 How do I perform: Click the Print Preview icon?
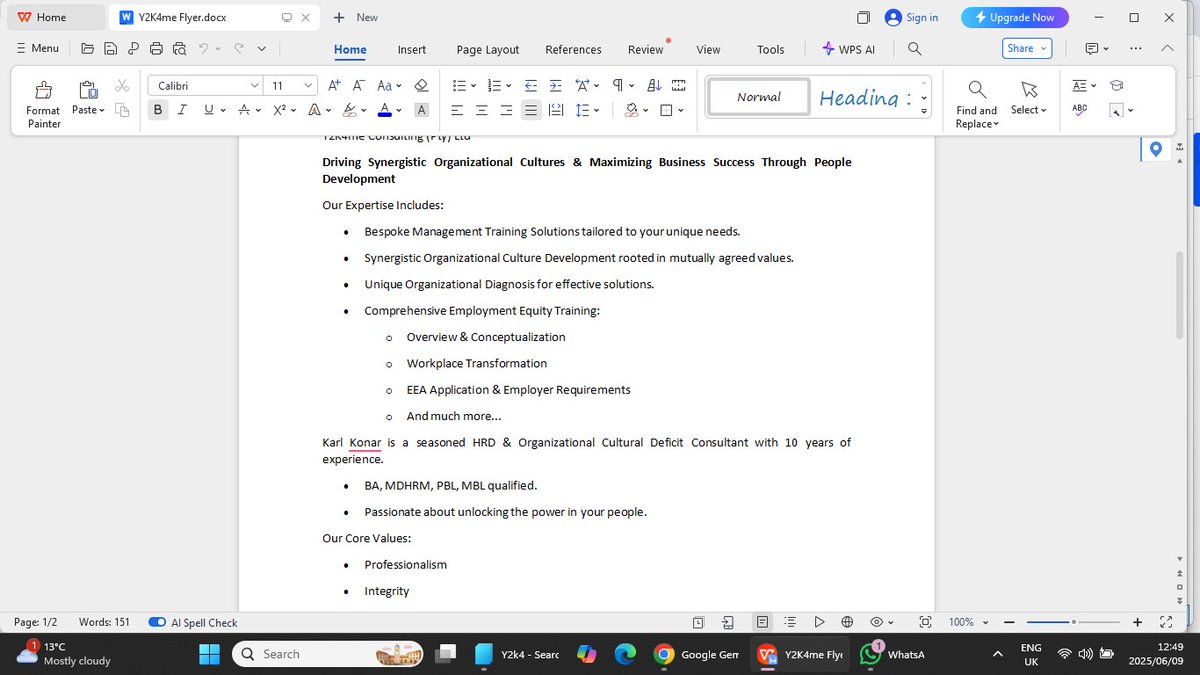point(179,48)
